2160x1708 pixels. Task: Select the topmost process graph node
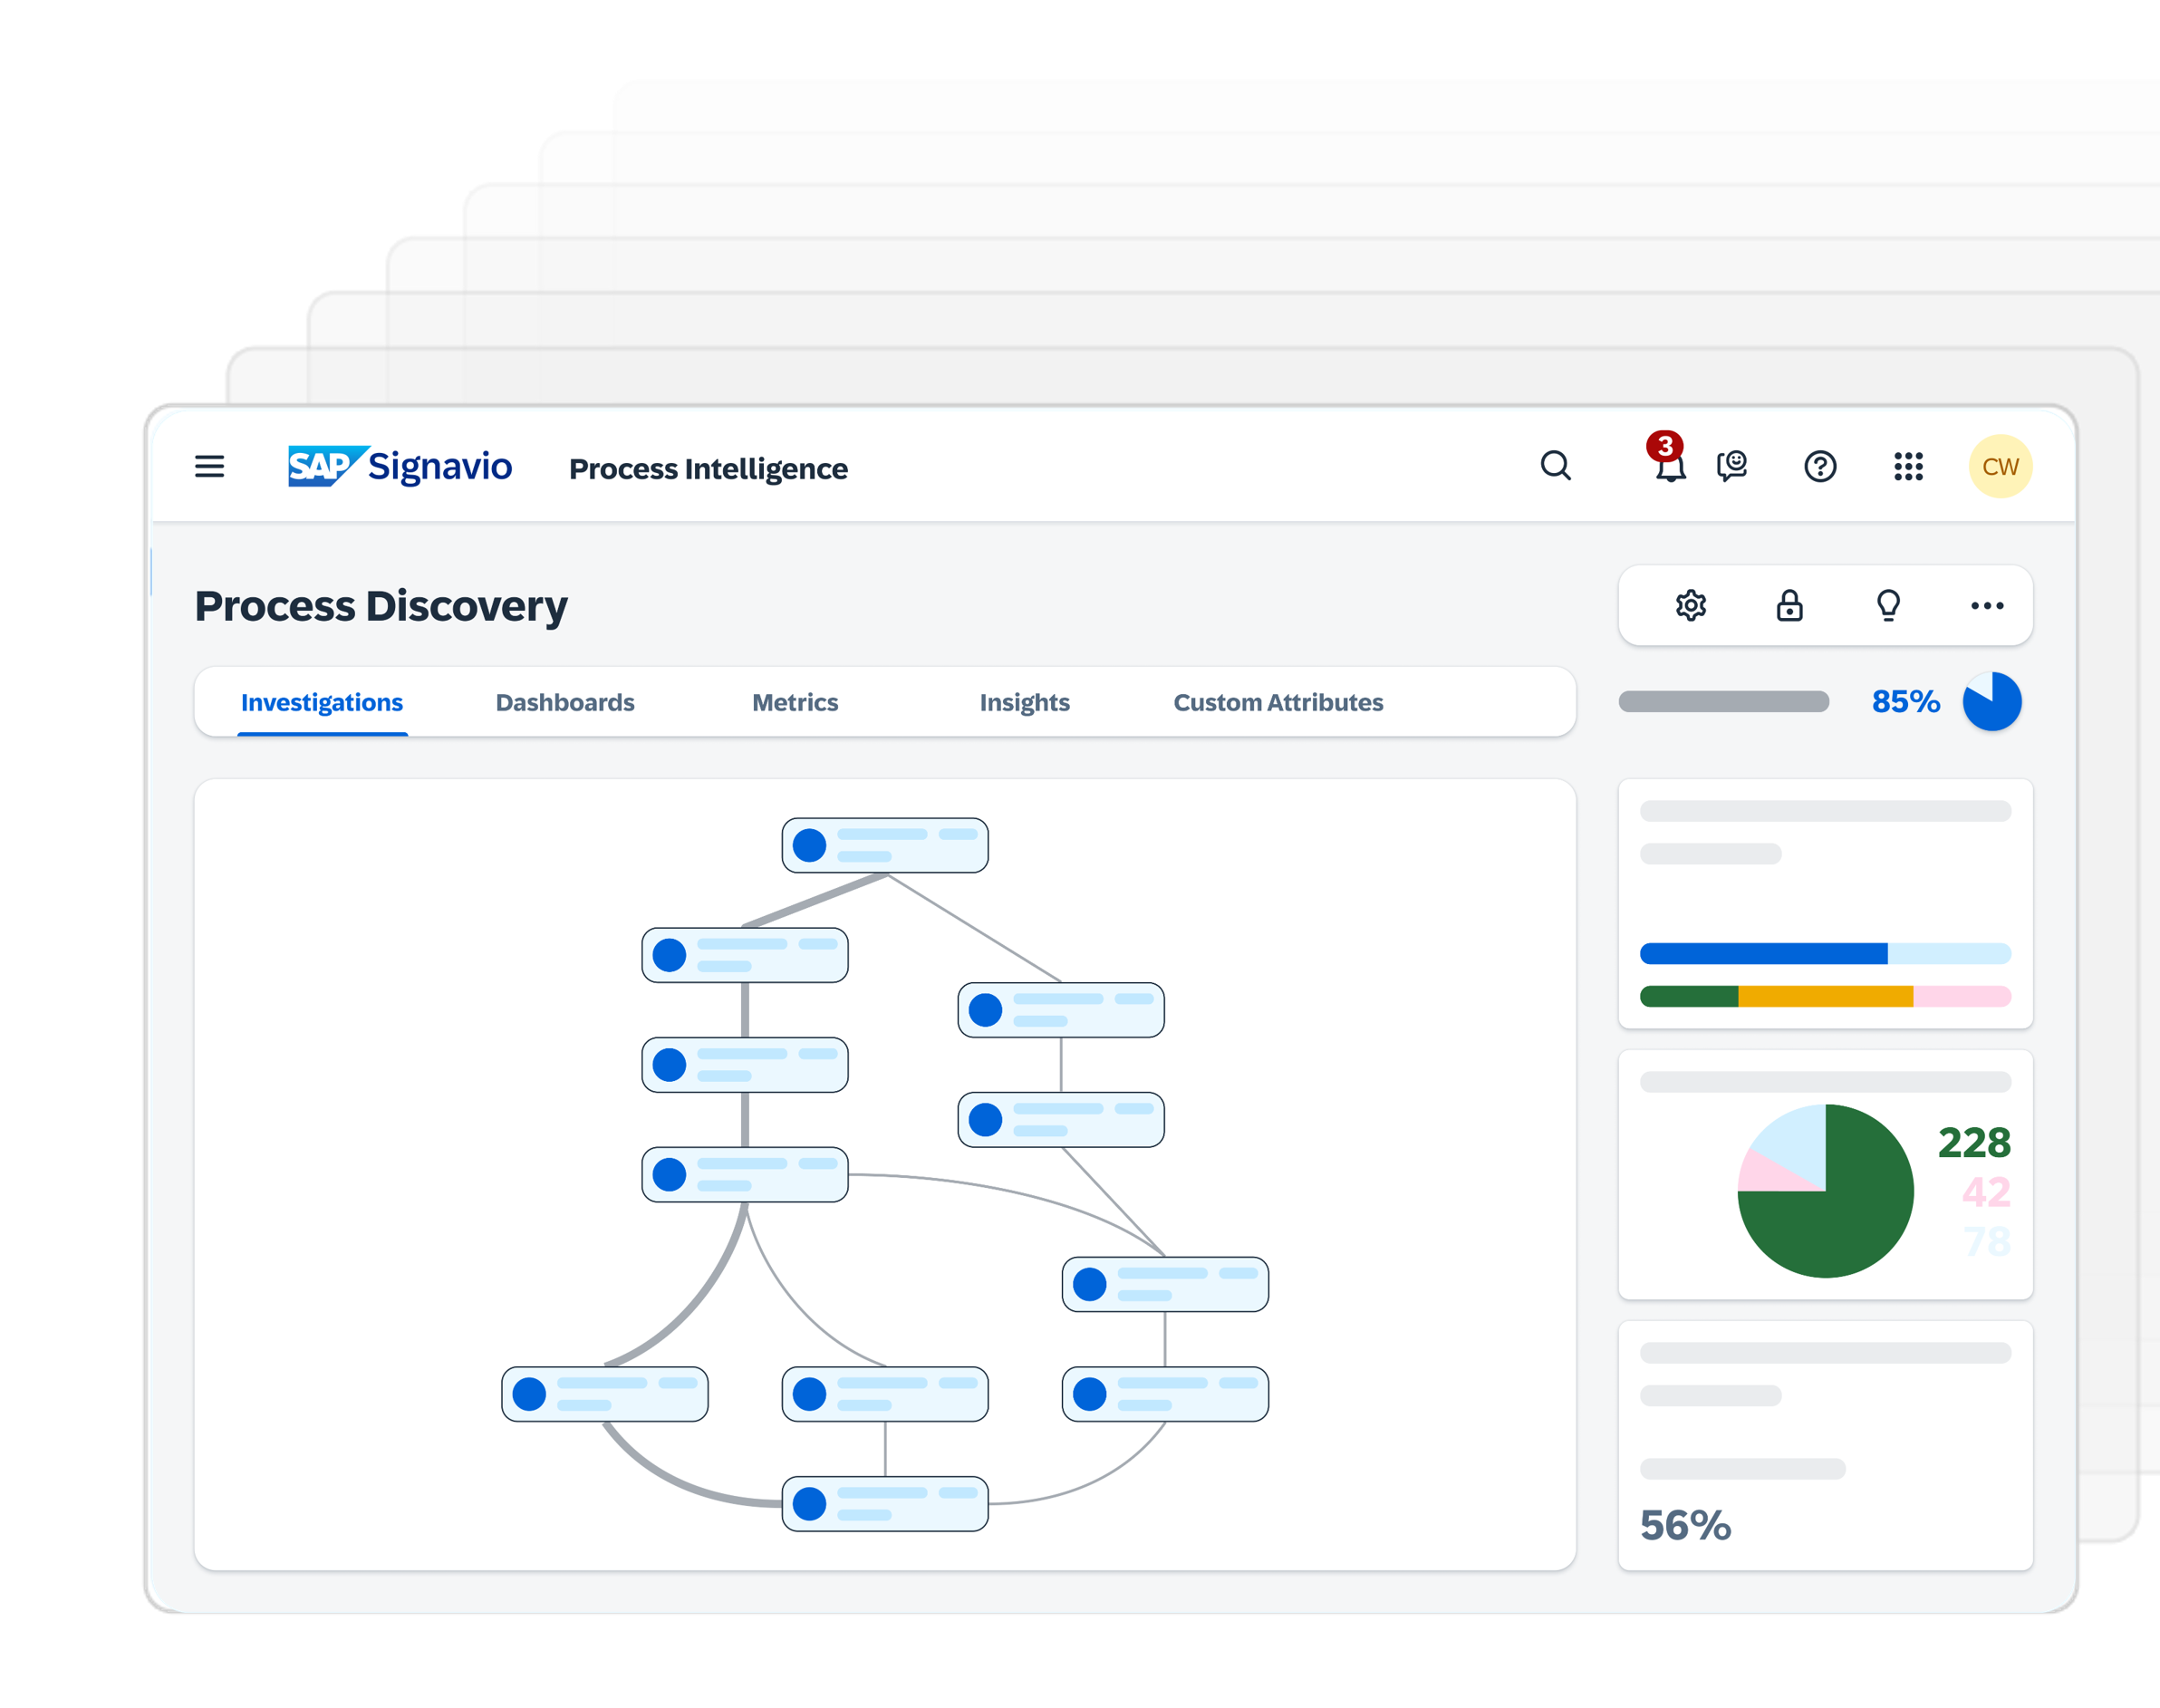884,845
